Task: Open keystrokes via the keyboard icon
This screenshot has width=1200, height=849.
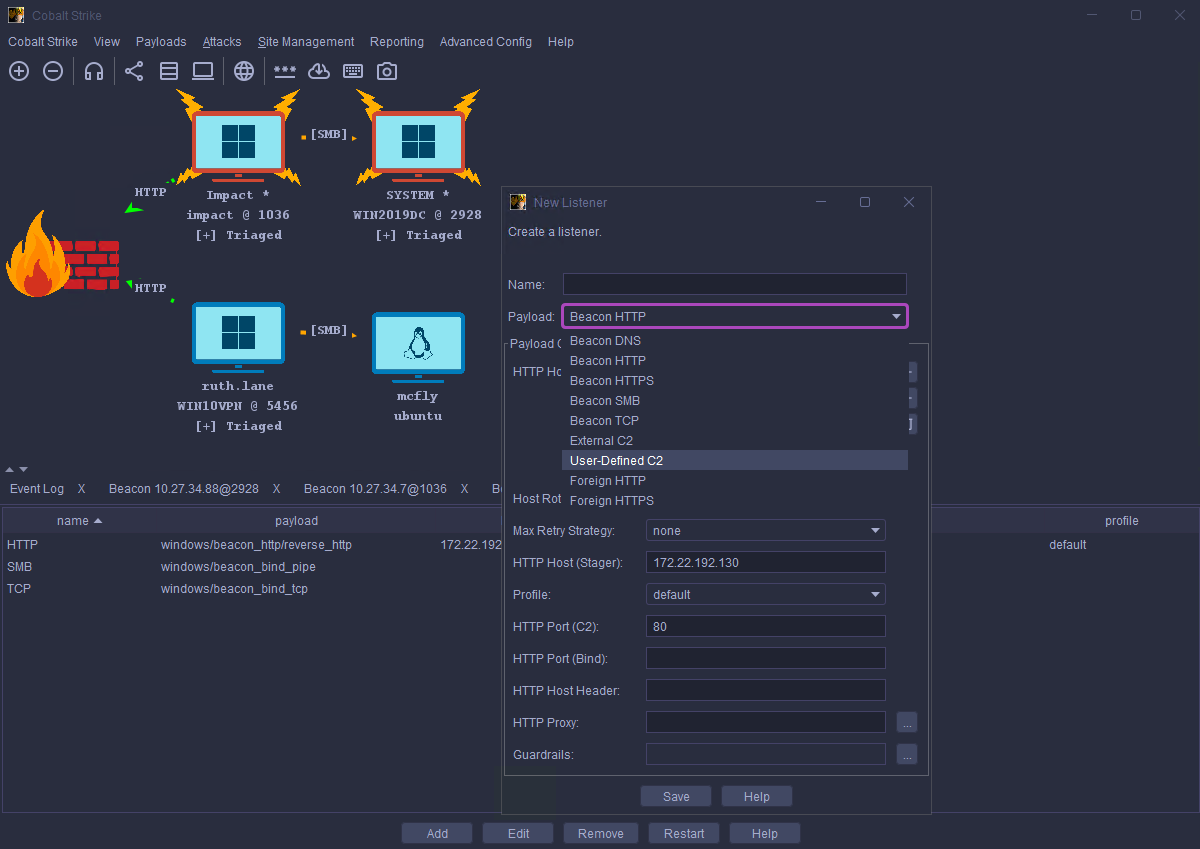Action: (x=353, y=71)
